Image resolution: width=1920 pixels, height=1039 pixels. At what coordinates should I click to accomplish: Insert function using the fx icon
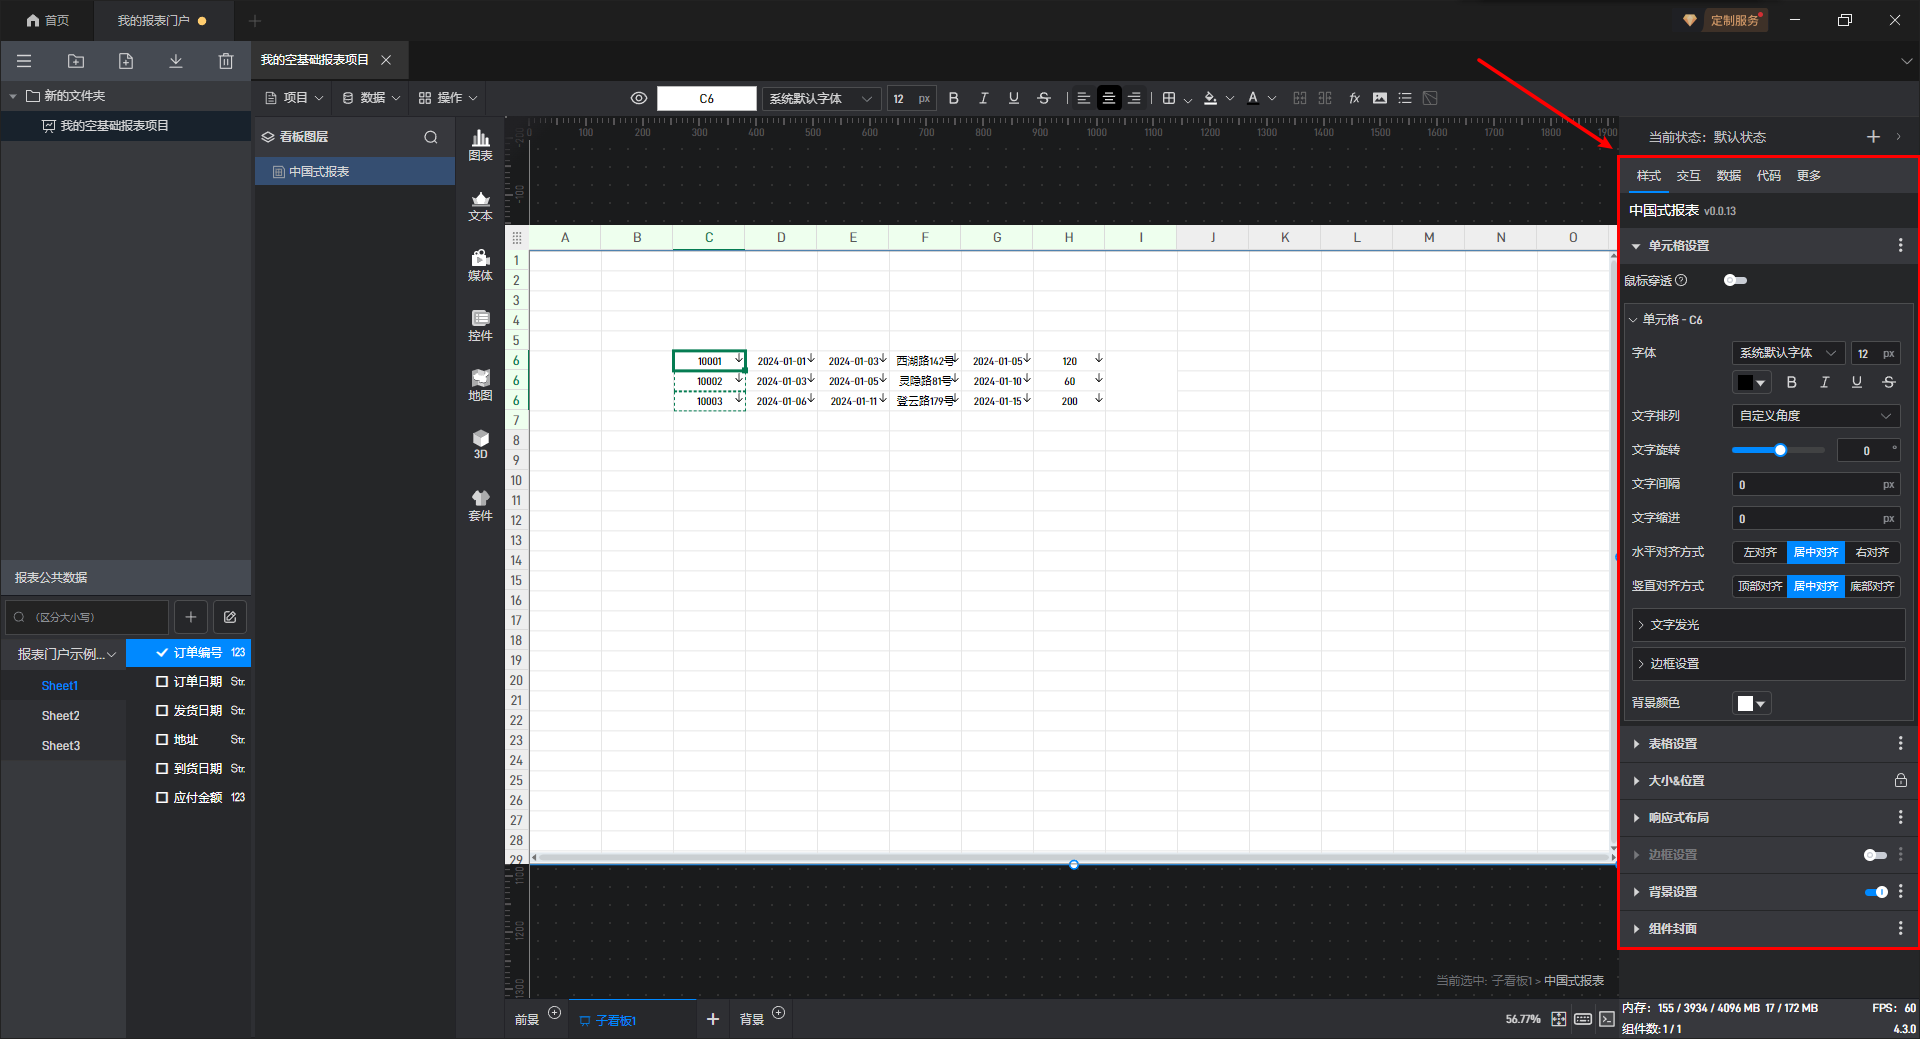[x=1354, y=98]
